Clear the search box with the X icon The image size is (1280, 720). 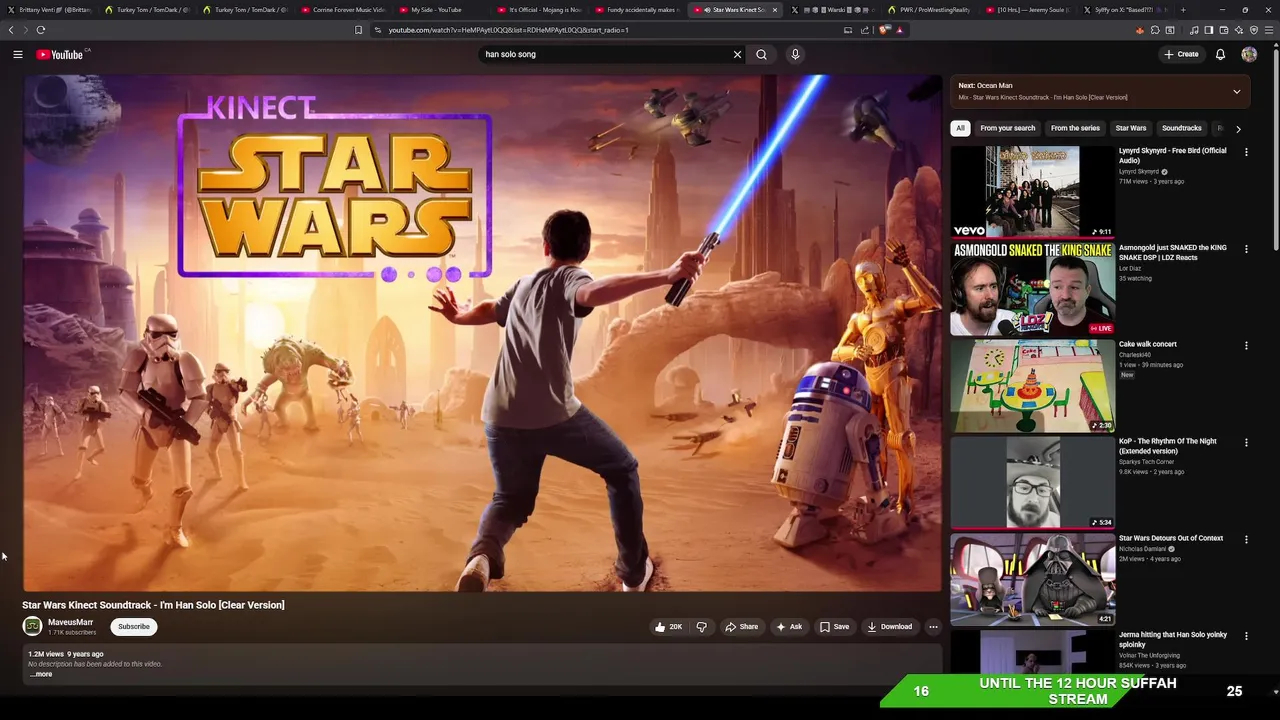click(738, 54)
